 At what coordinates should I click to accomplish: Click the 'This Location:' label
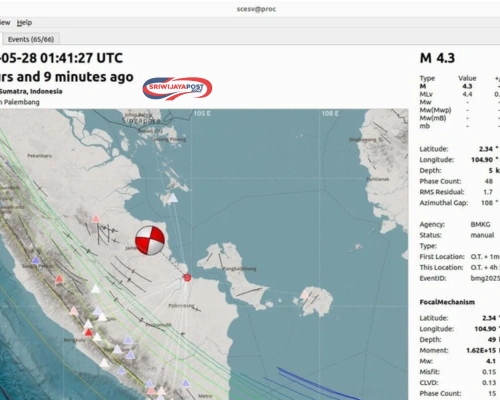(441, 267)
